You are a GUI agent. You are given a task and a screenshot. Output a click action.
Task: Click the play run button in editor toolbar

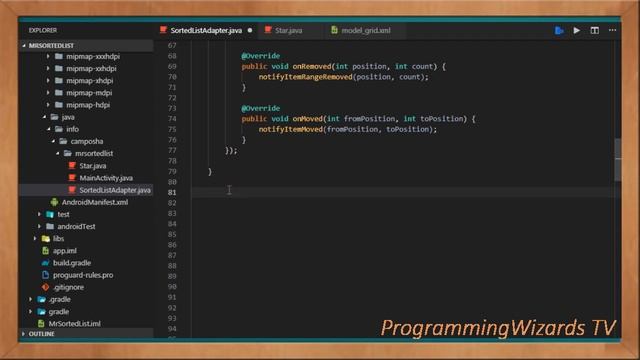(577, 30)
